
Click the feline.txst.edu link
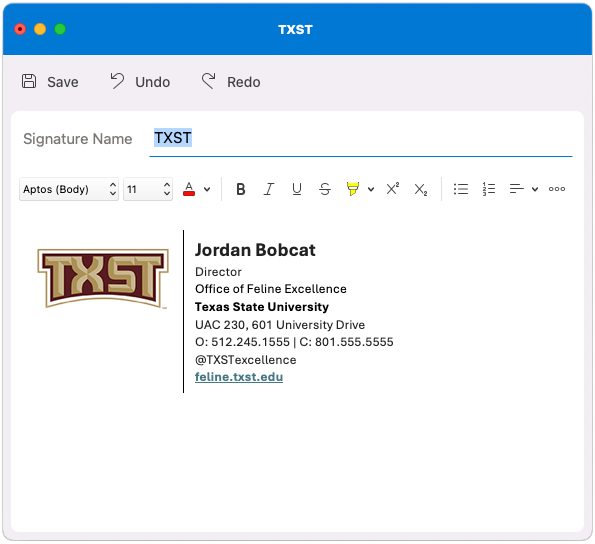[239, 377]
